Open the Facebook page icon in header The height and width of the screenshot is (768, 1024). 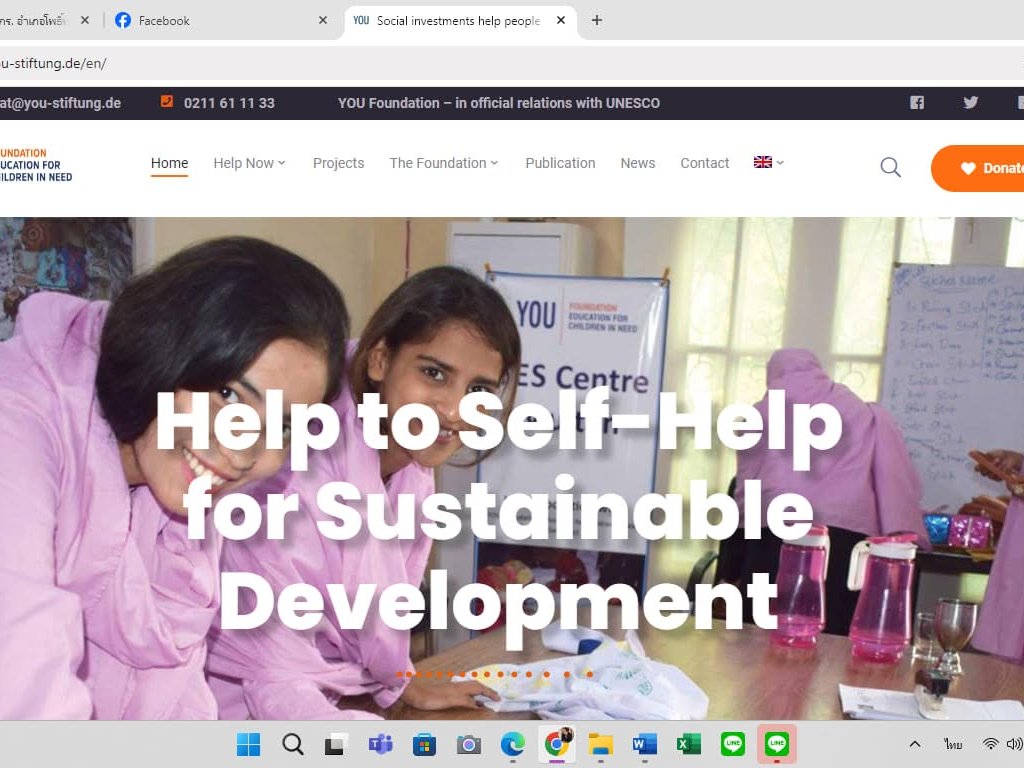click(x=917, y=103)
